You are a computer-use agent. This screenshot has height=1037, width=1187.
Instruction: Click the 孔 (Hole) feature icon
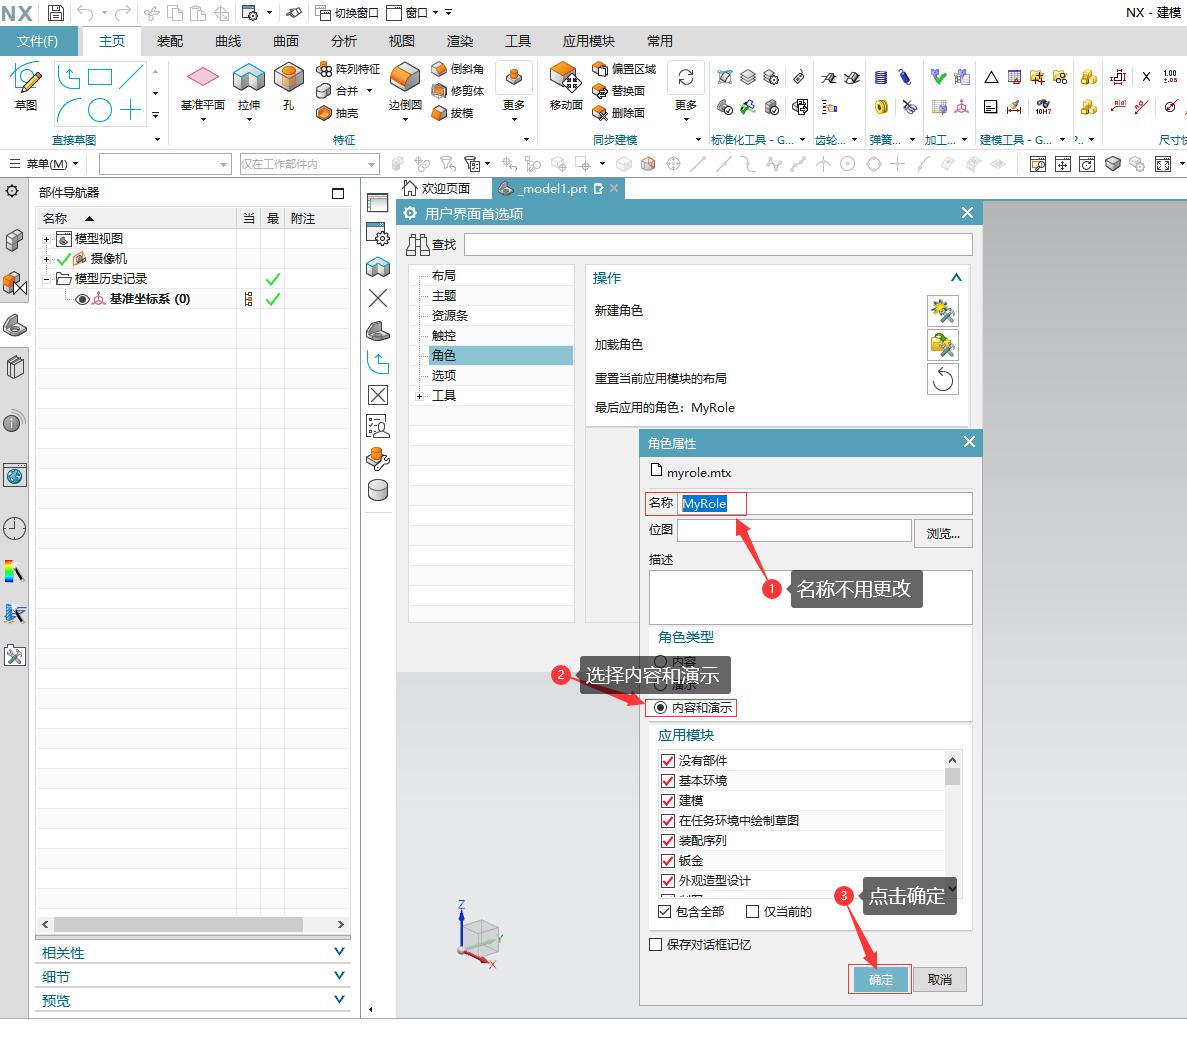[288, 78]
